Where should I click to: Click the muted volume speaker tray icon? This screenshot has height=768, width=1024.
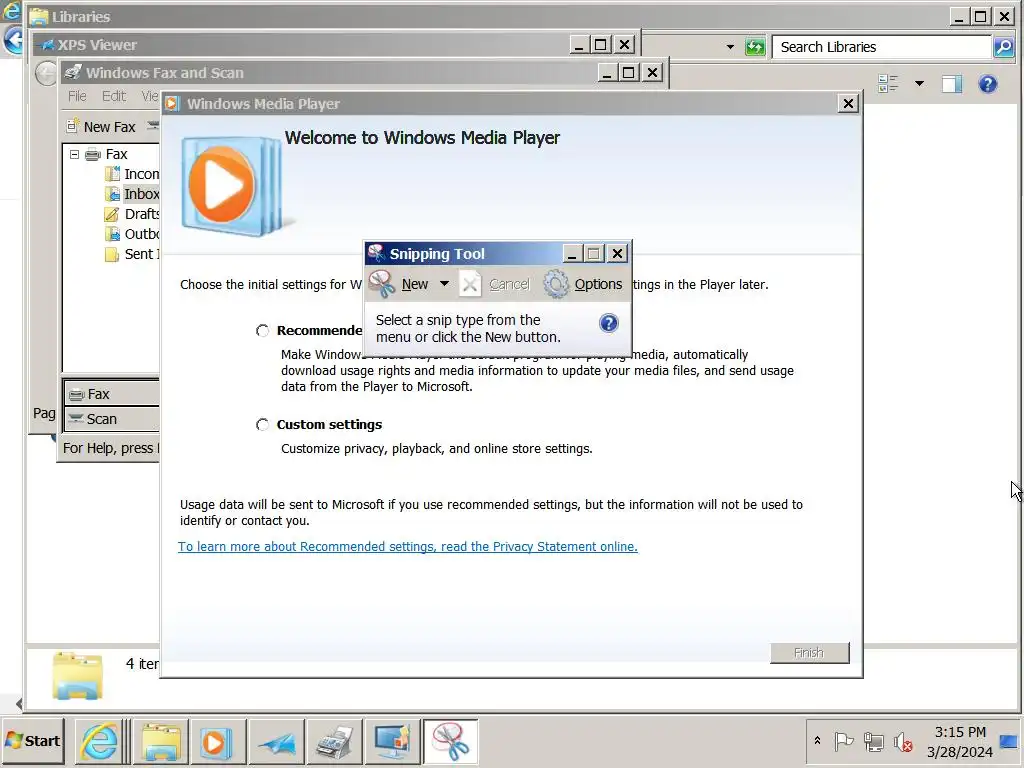tap(903, 742)
